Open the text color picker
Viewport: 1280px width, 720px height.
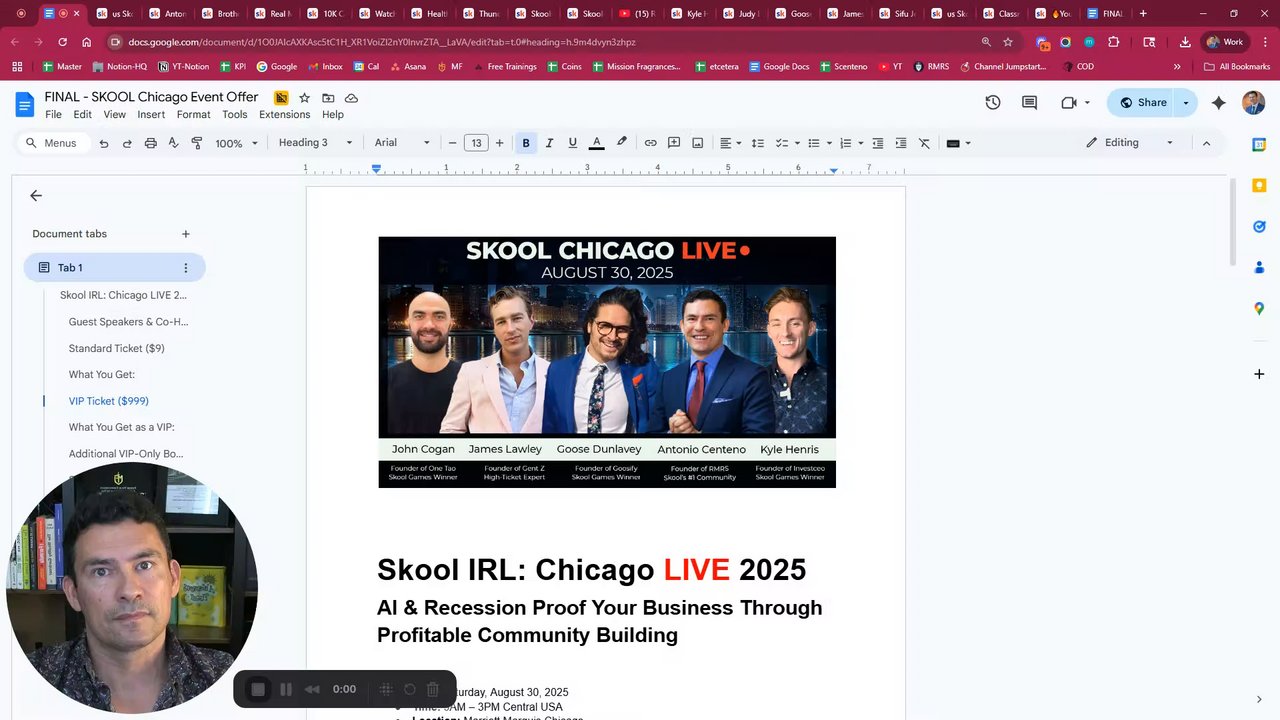click(x=597, y=143)
